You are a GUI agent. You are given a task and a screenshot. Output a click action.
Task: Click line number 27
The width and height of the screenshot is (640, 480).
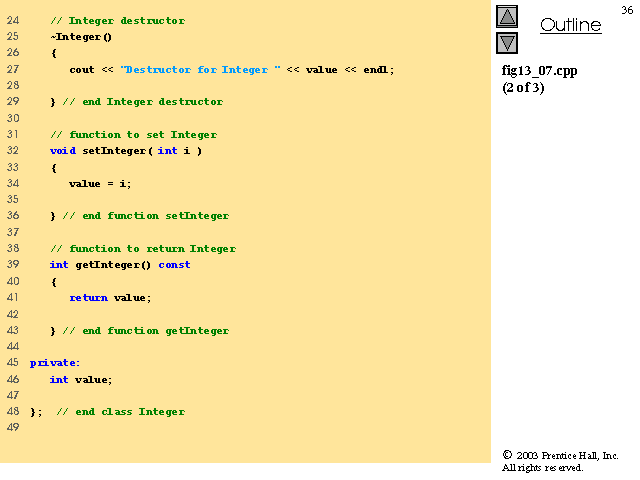[x=13, y=69]
